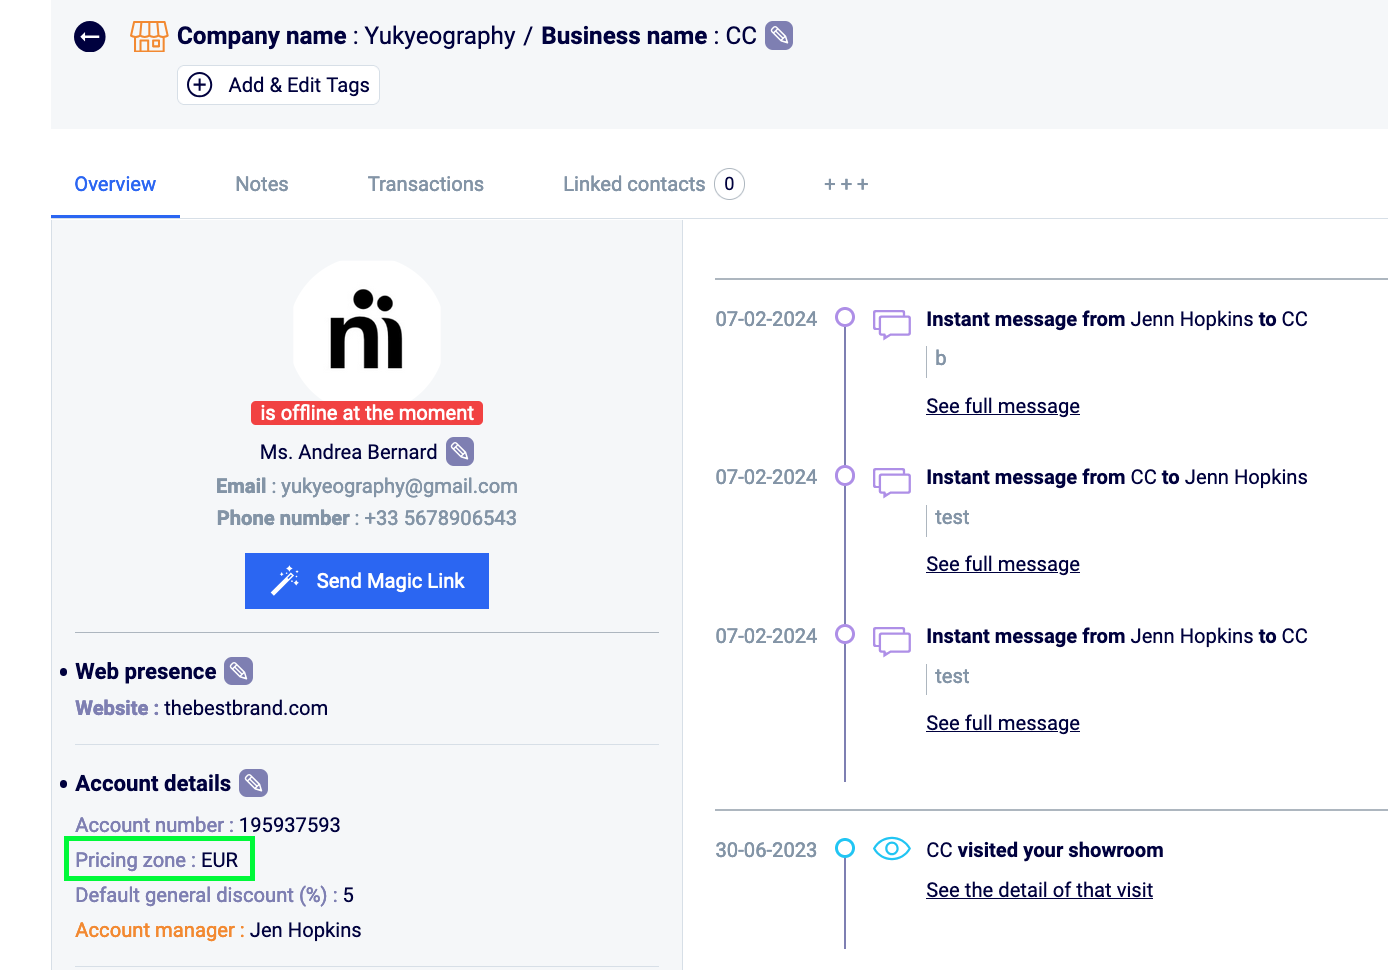Open the Transactions tab
This screenshot has height=970, width=1388.
pyautogui.click(x=426, y=184)
